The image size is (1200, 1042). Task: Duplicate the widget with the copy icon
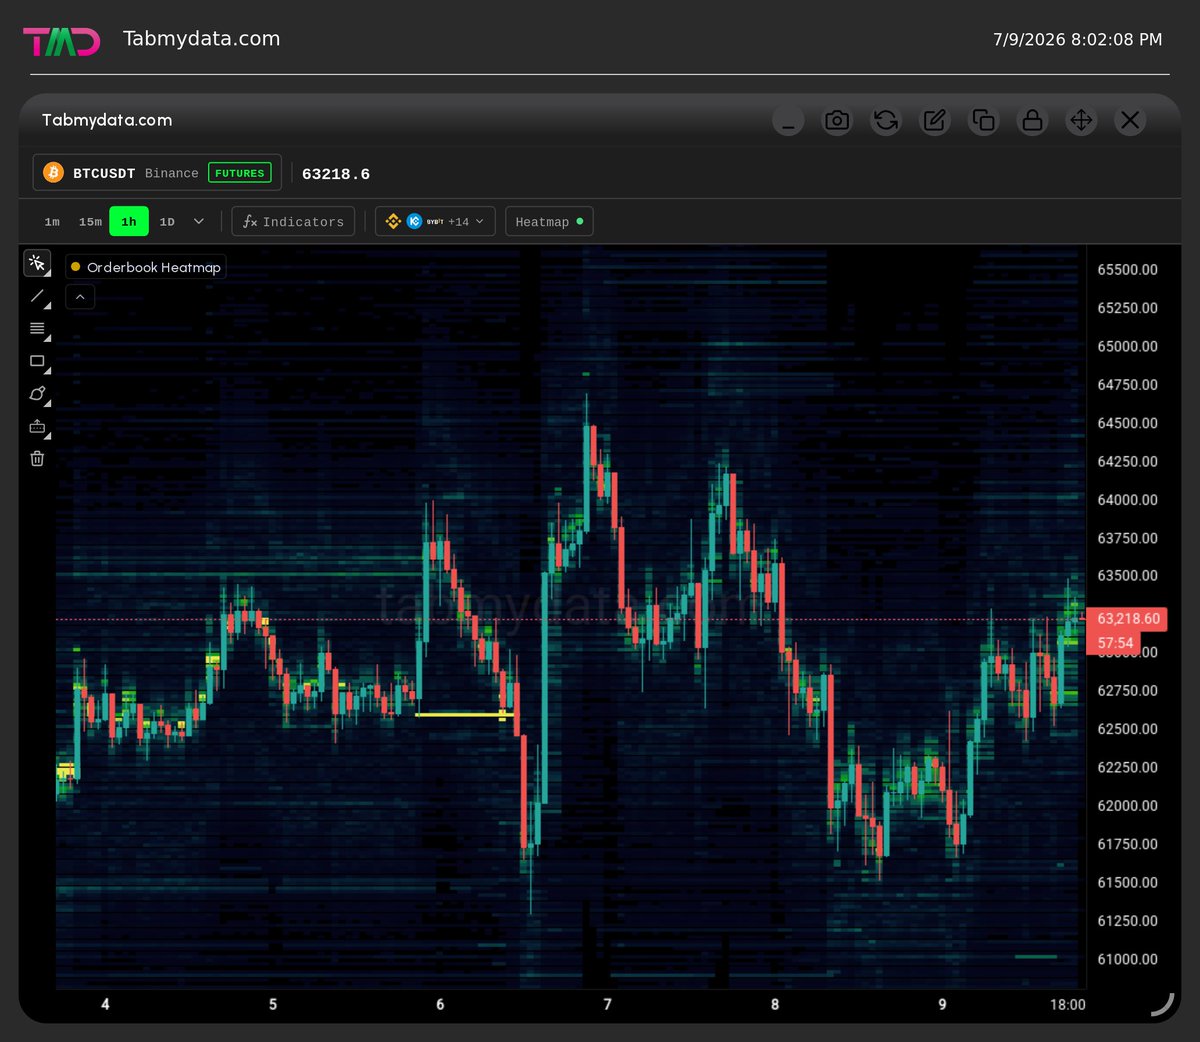[x=984, y=121]
